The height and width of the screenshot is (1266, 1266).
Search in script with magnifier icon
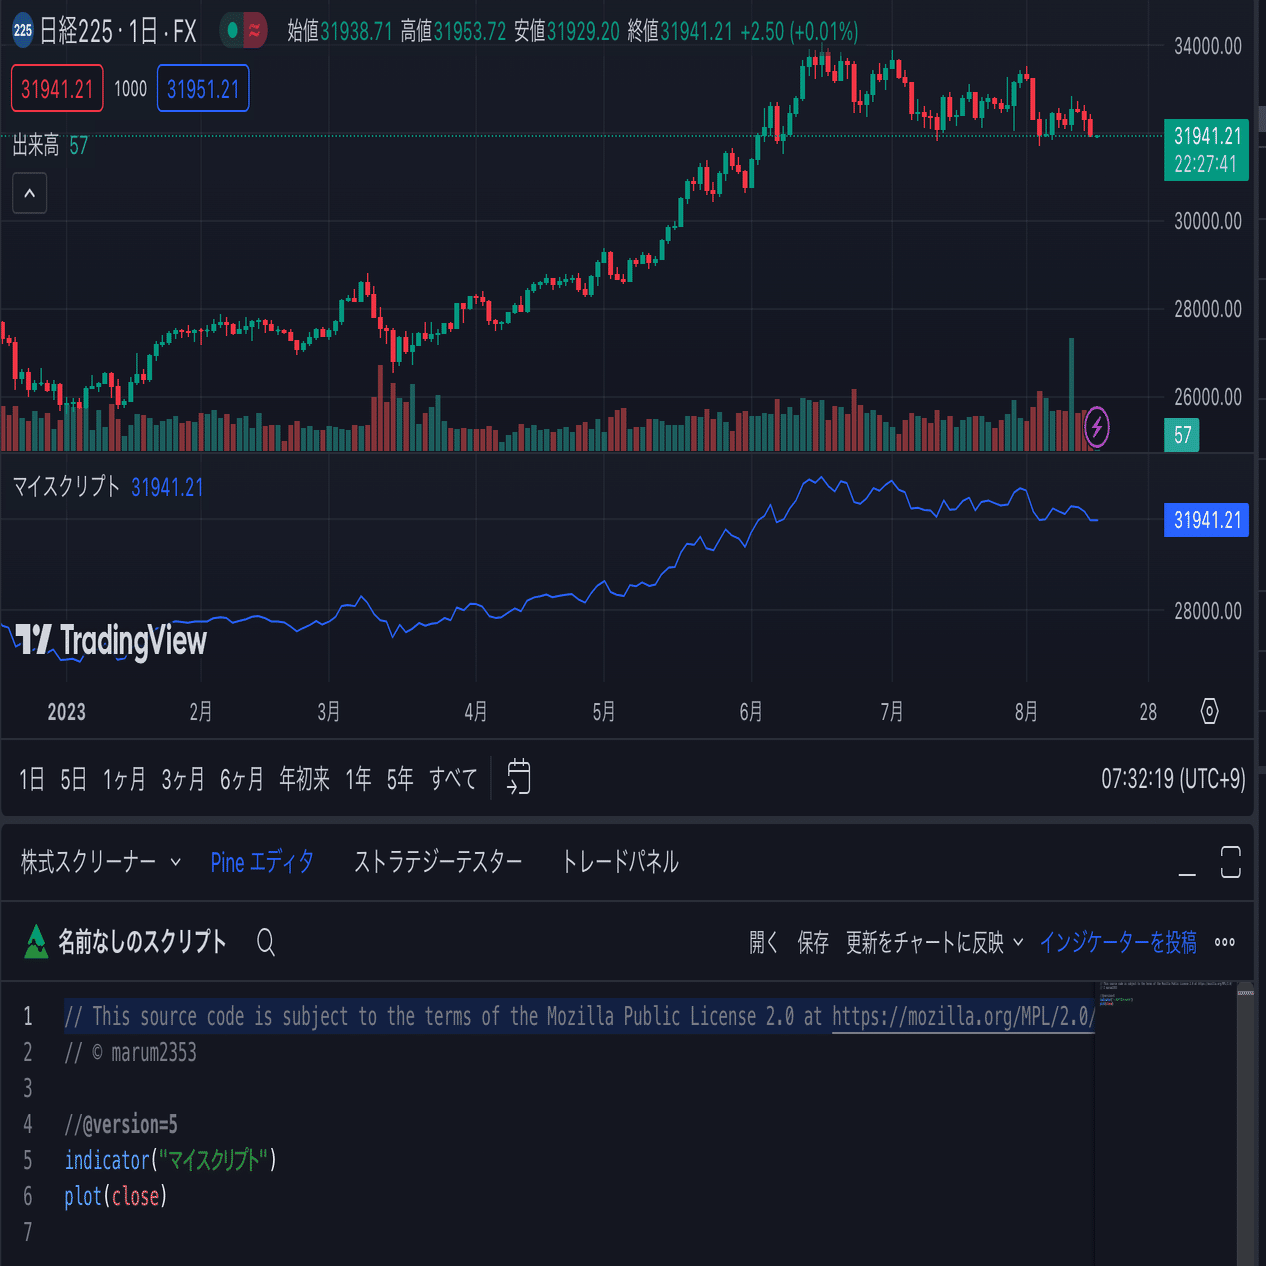click(x=265, y=942)
